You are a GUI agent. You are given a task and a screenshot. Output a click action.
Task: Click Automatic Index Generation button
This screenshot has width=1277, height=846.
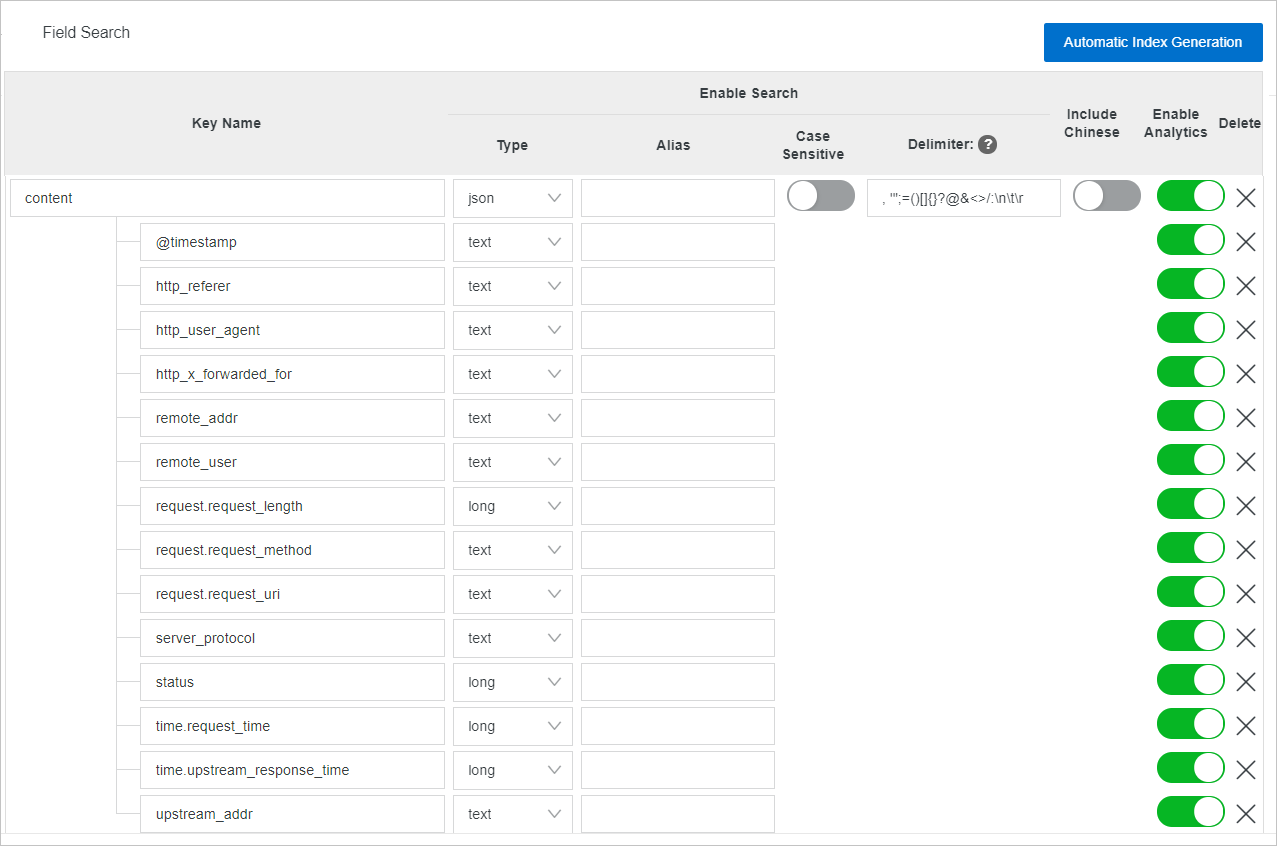pos(1153,42)
